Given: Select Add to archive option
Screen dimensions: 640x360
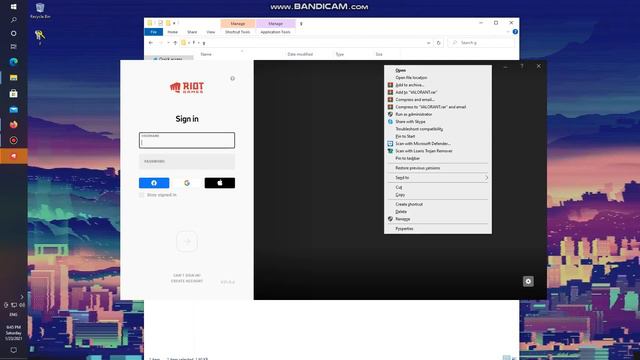Looking at the screenshot, I should (x=438, y=85).
